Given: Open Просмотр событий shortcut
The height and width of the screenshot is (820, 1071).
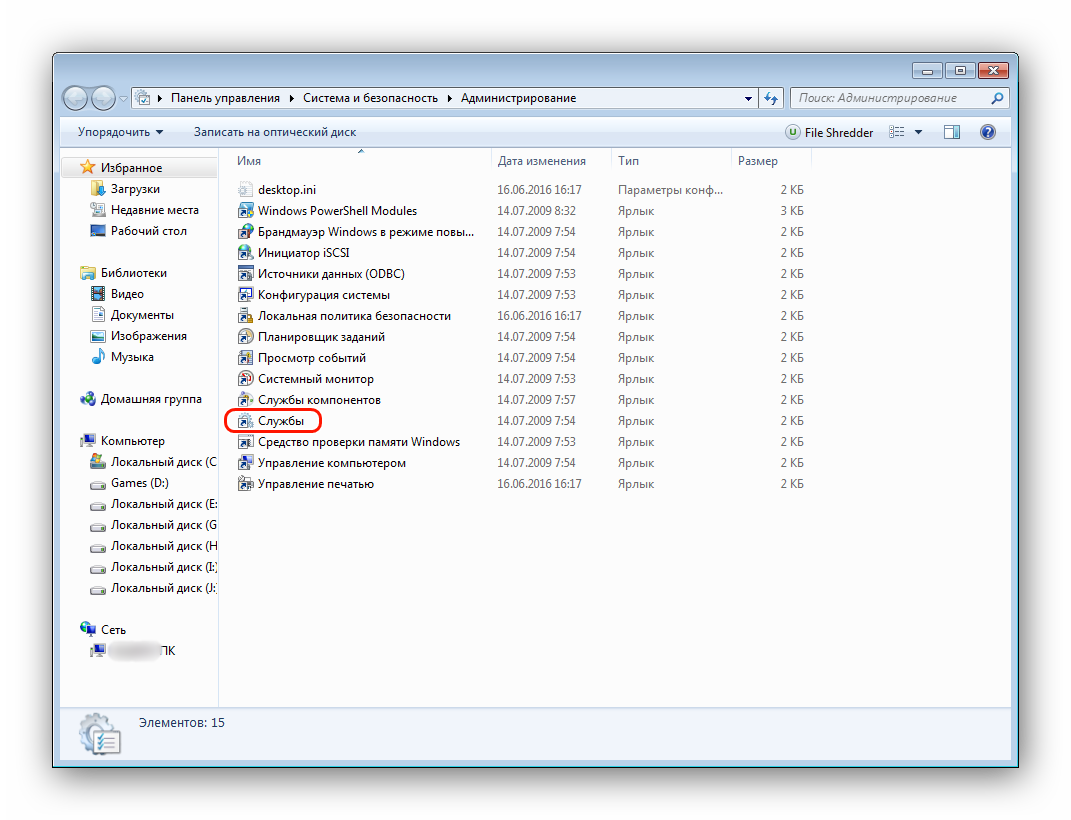Looking at the screenshot, I should (311, 358).
